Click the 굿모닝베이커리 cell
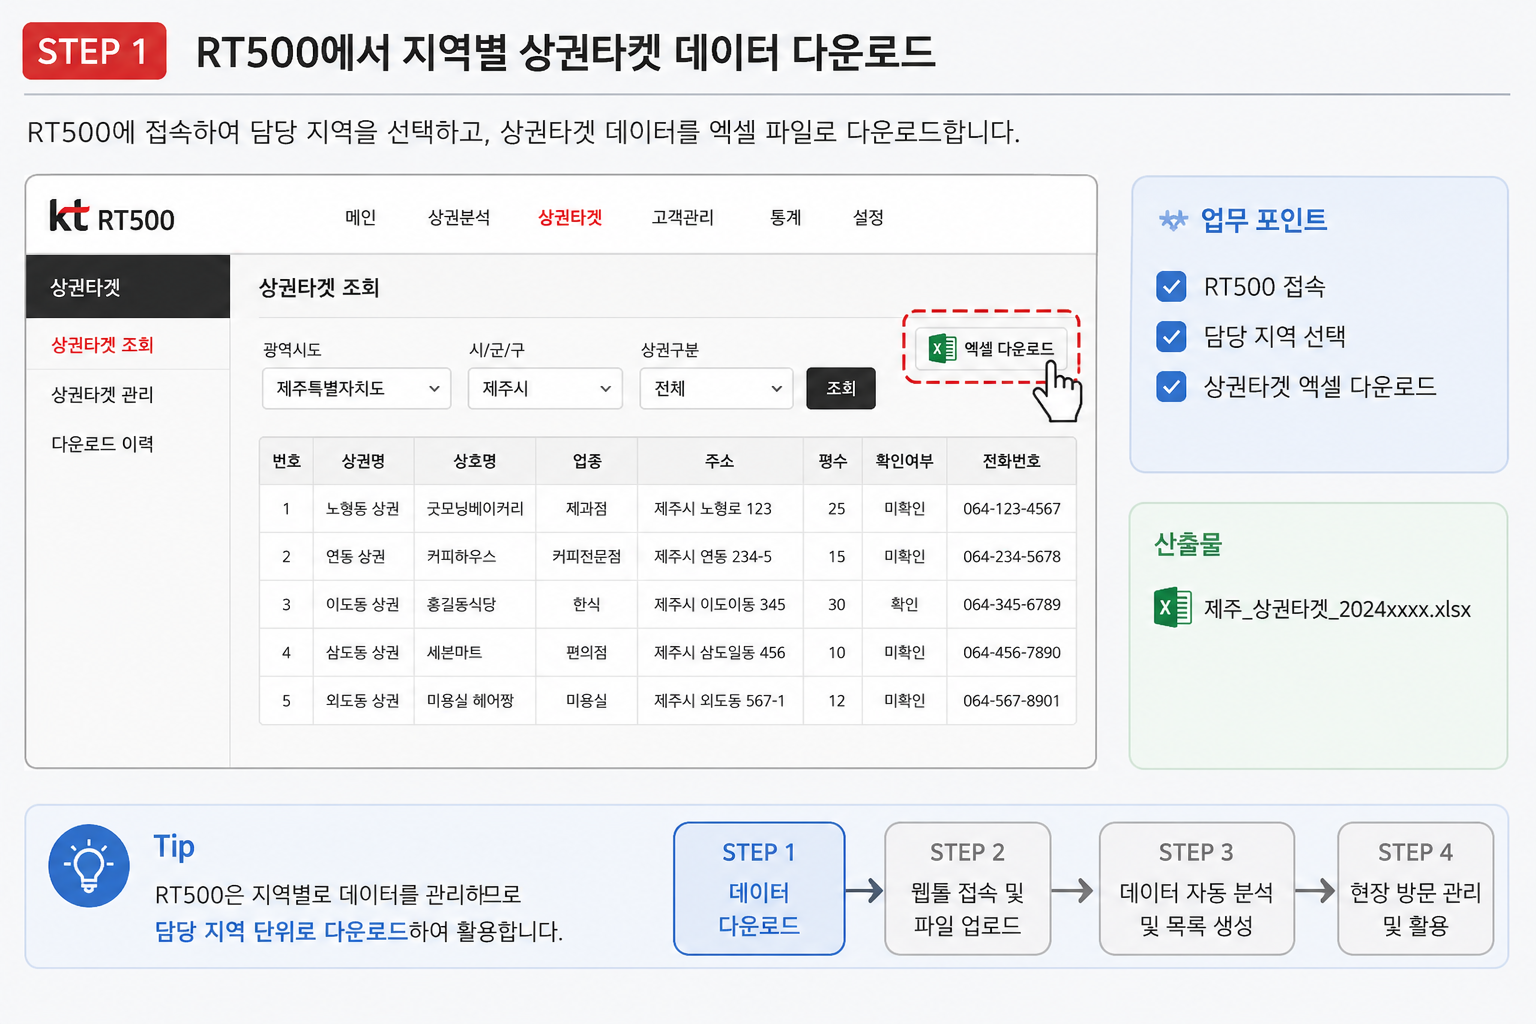The height and width of the screenshot is (1024, 1536). pyautogui.click(x=475, y=509)
